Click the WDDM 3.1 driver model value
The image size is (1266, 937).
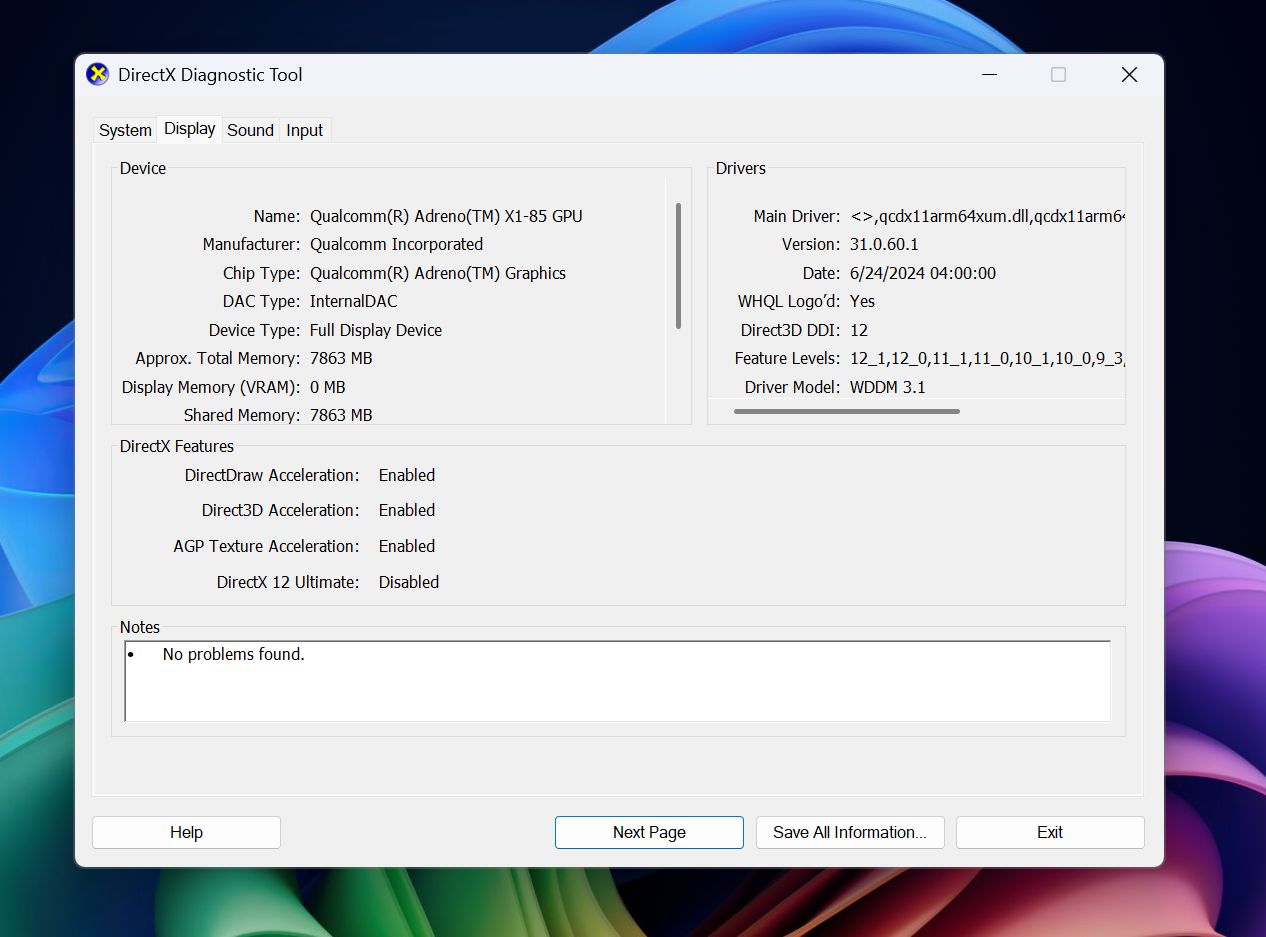(x=887, y=387)
